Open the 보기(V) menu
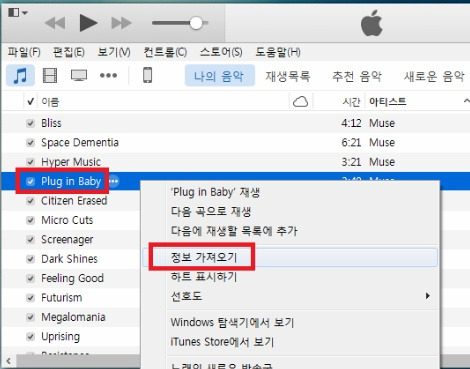This screenshot has width=470, height=369. 114,52
